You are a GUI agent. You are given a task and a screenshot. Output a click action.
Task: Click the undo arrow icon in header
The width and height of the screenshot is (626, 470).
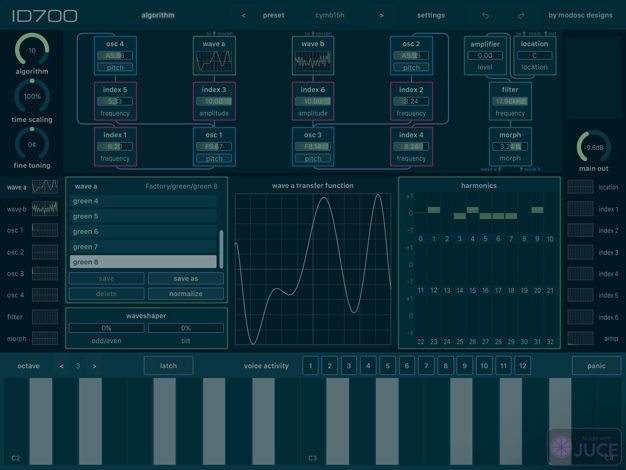point(486,16)
